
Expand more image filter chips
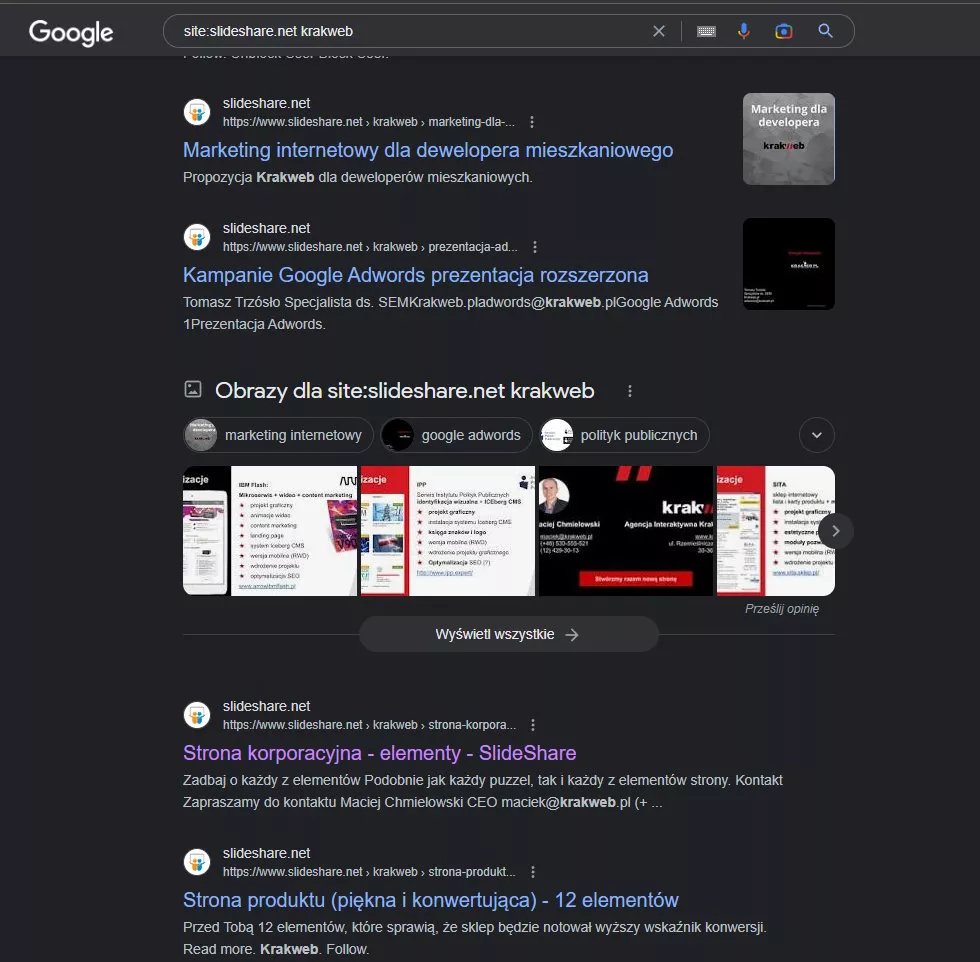click(817, 435)
